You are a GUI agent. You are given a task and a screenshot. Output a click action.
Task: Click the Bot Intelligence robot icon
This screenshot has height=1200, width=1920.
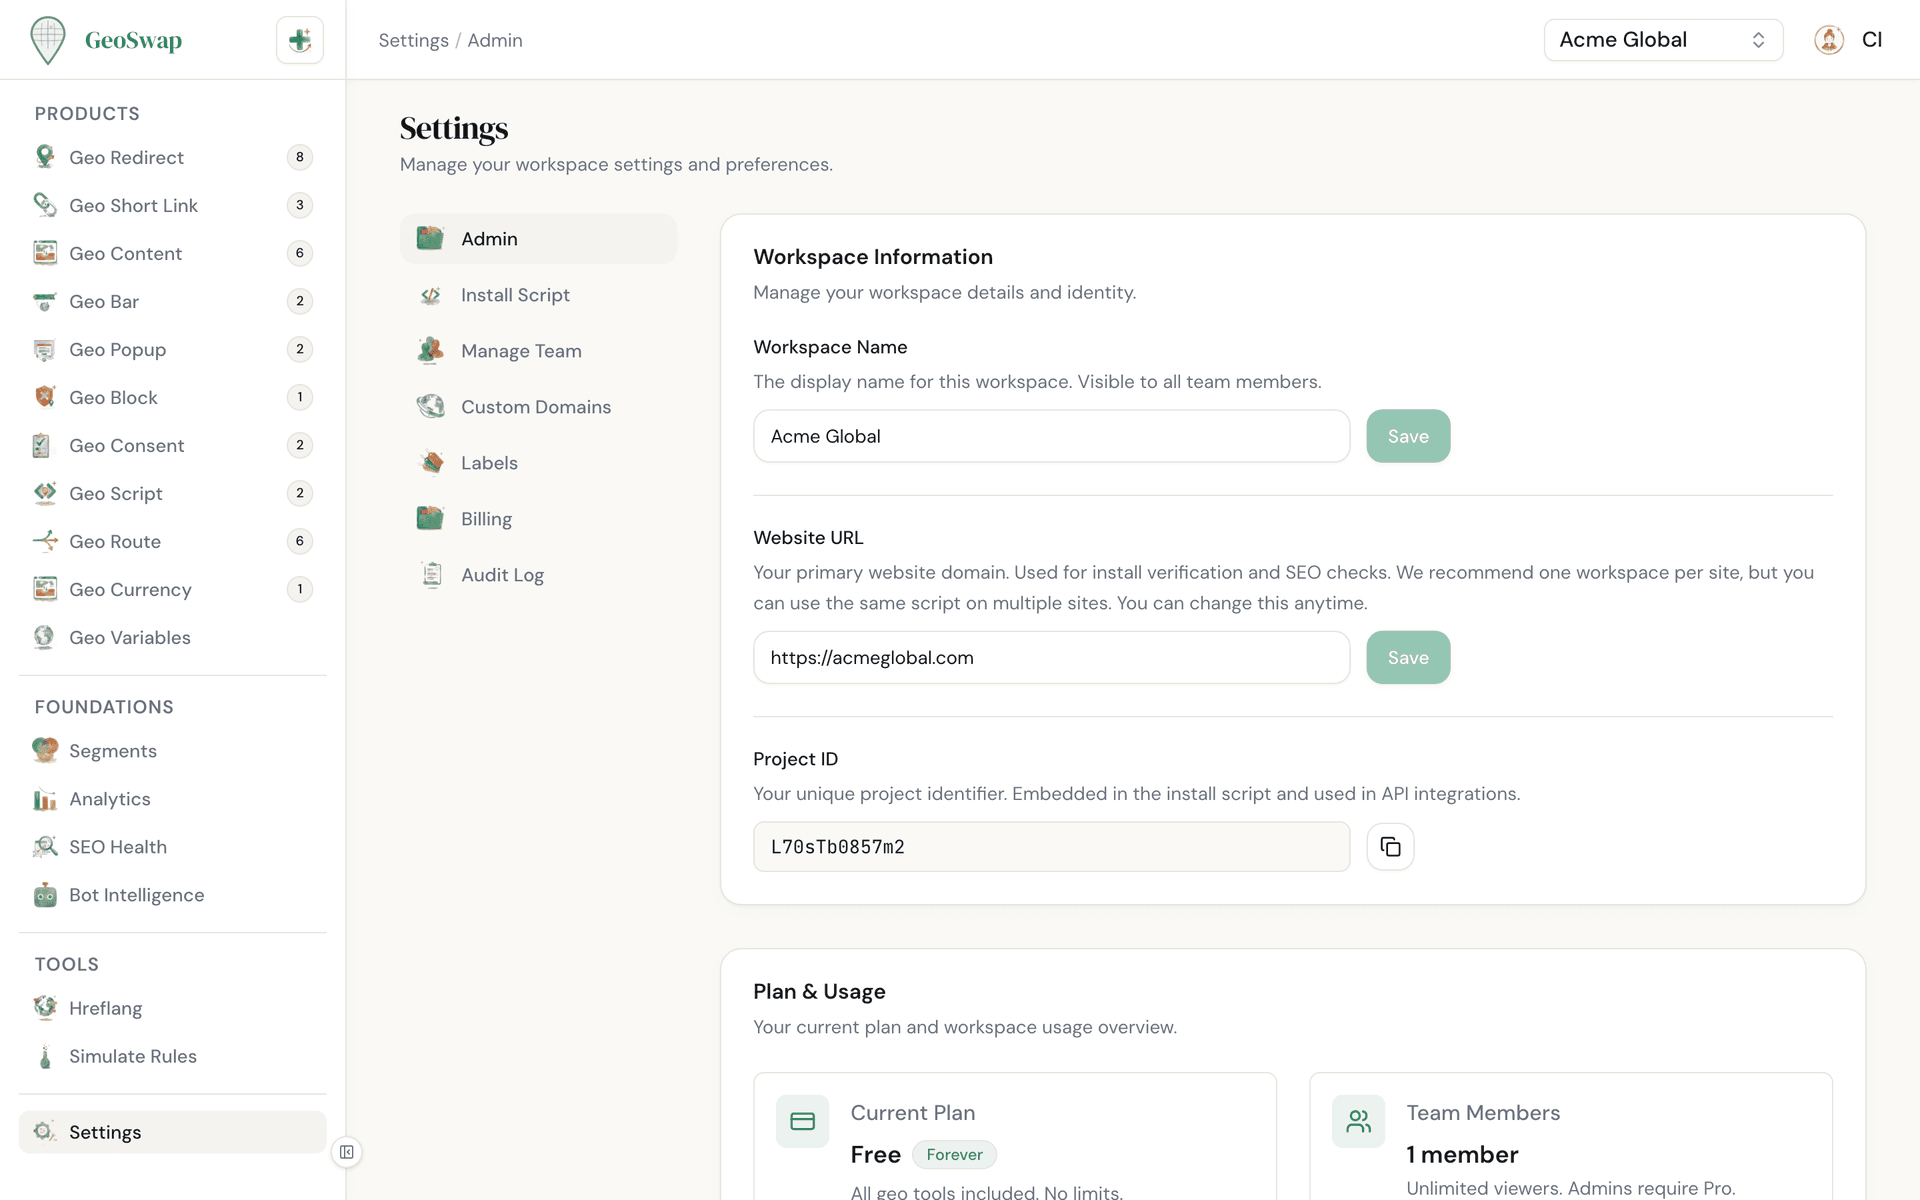pos(44,895)
